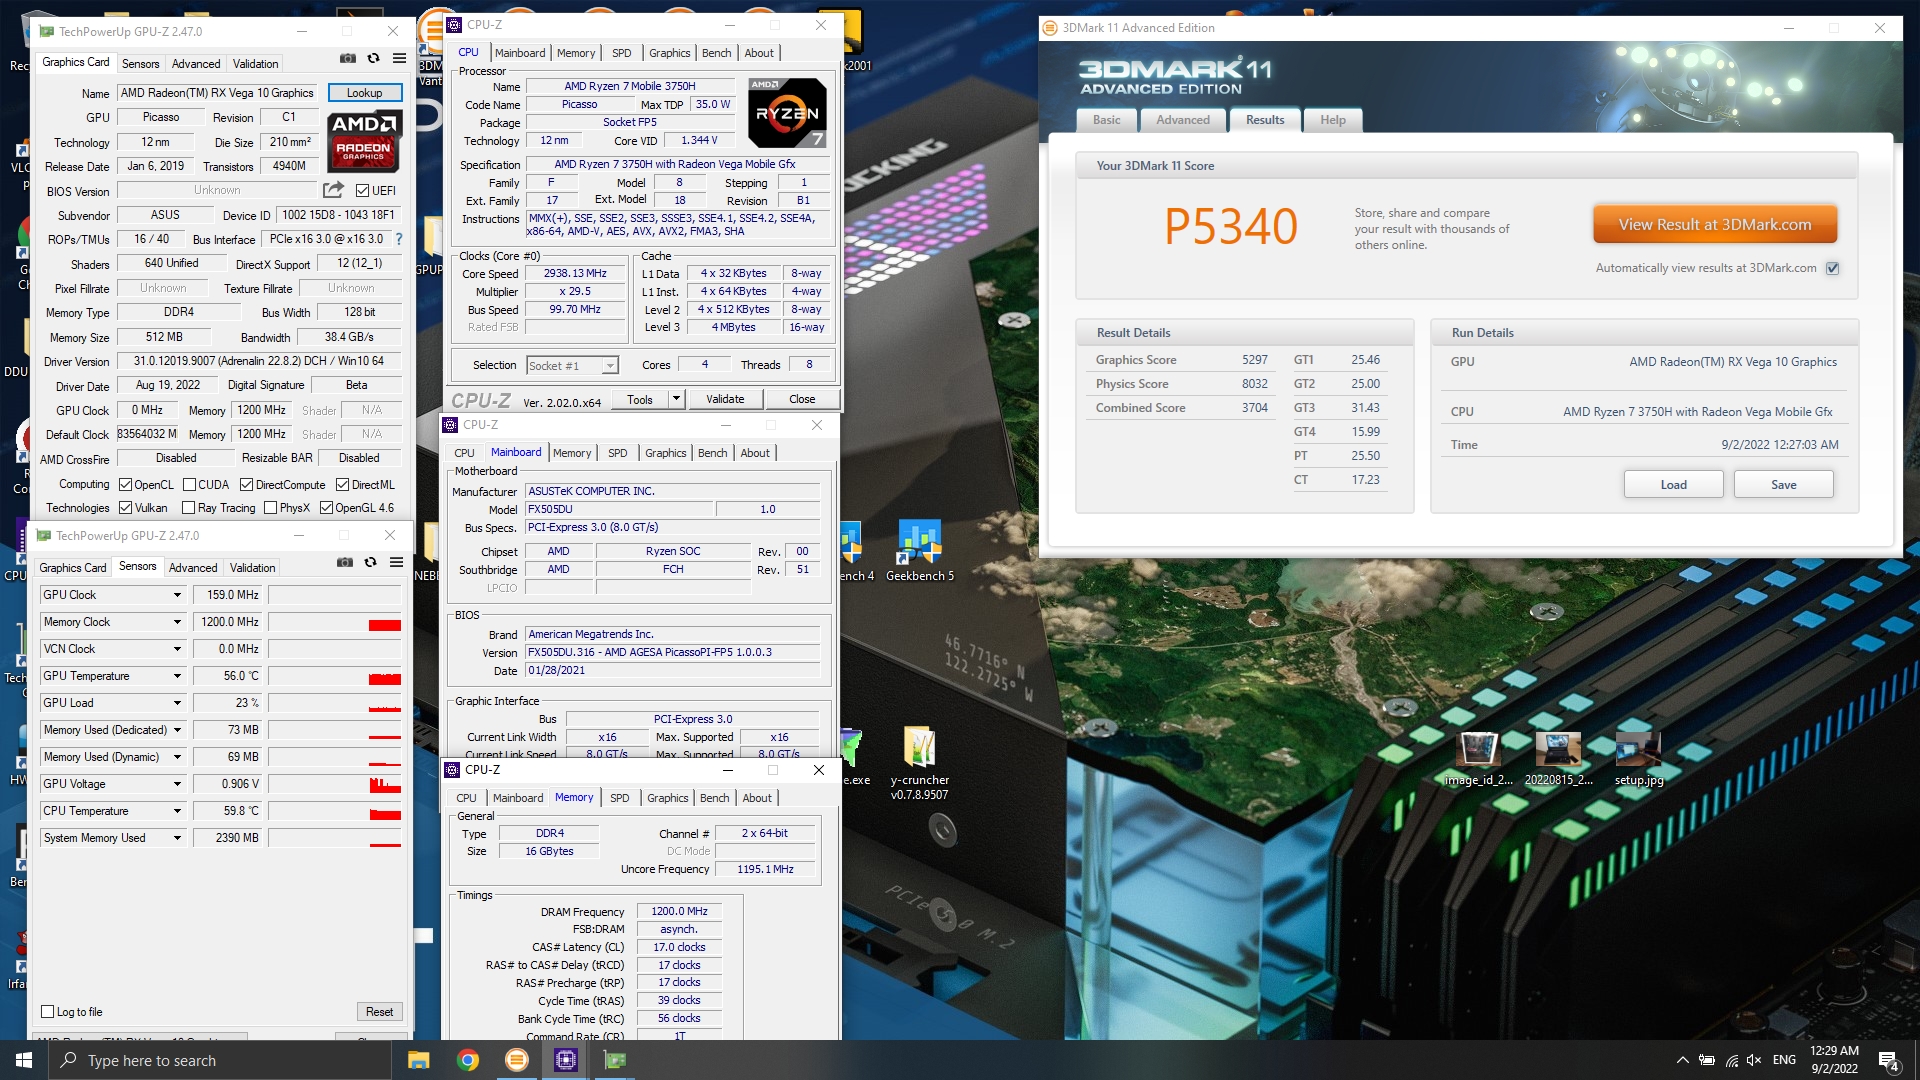The height and width of the screenshot is (1080, 1920).
Task: Expand the GPU Voltage sensor dropdown
Action: click(x=177, y=784)
